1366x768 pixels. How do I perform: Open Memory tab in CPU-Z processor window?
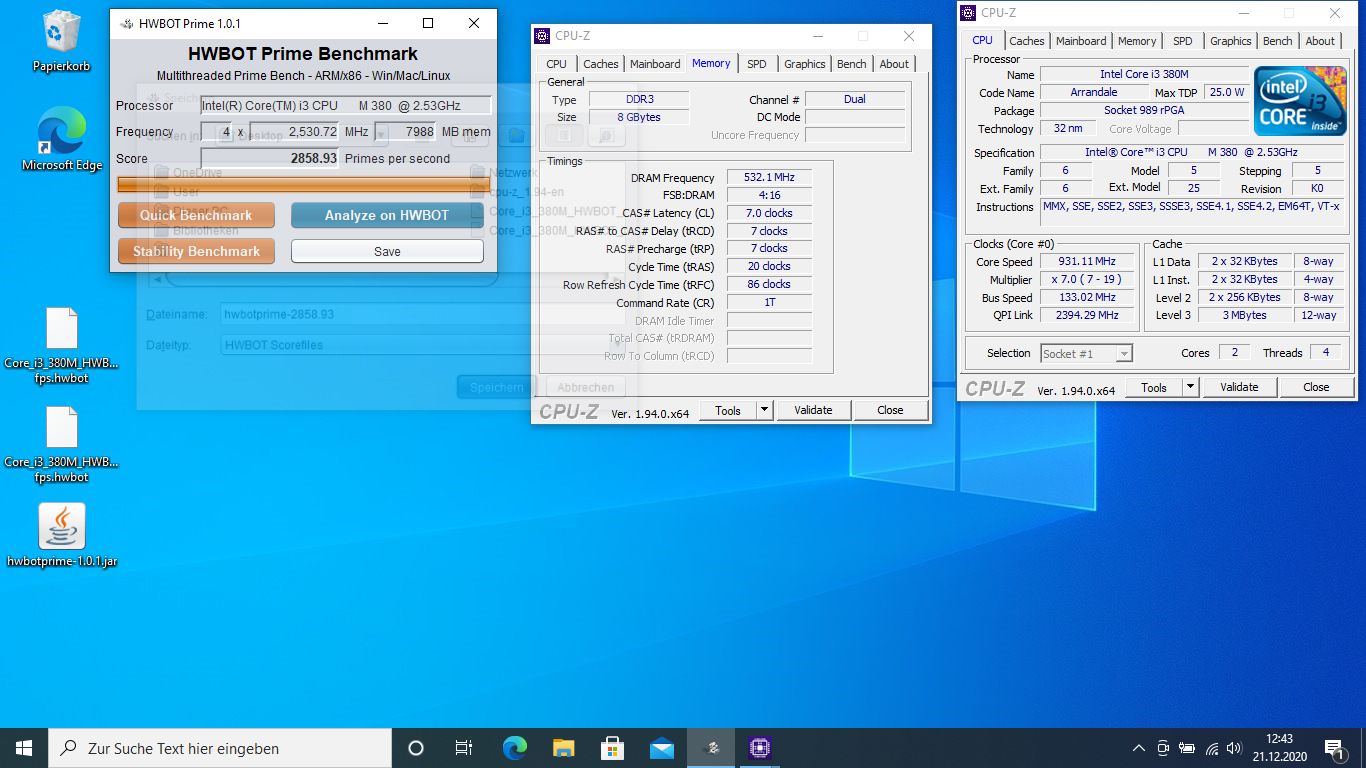coord(1137,41)
